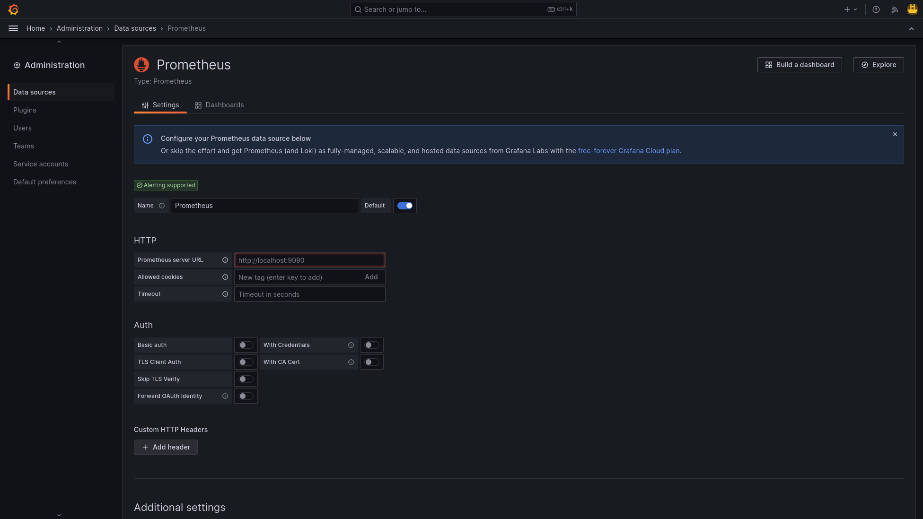Open the free forever Grafana Cloud plan link
Screen dimensions: 923x519
[629, 151]
